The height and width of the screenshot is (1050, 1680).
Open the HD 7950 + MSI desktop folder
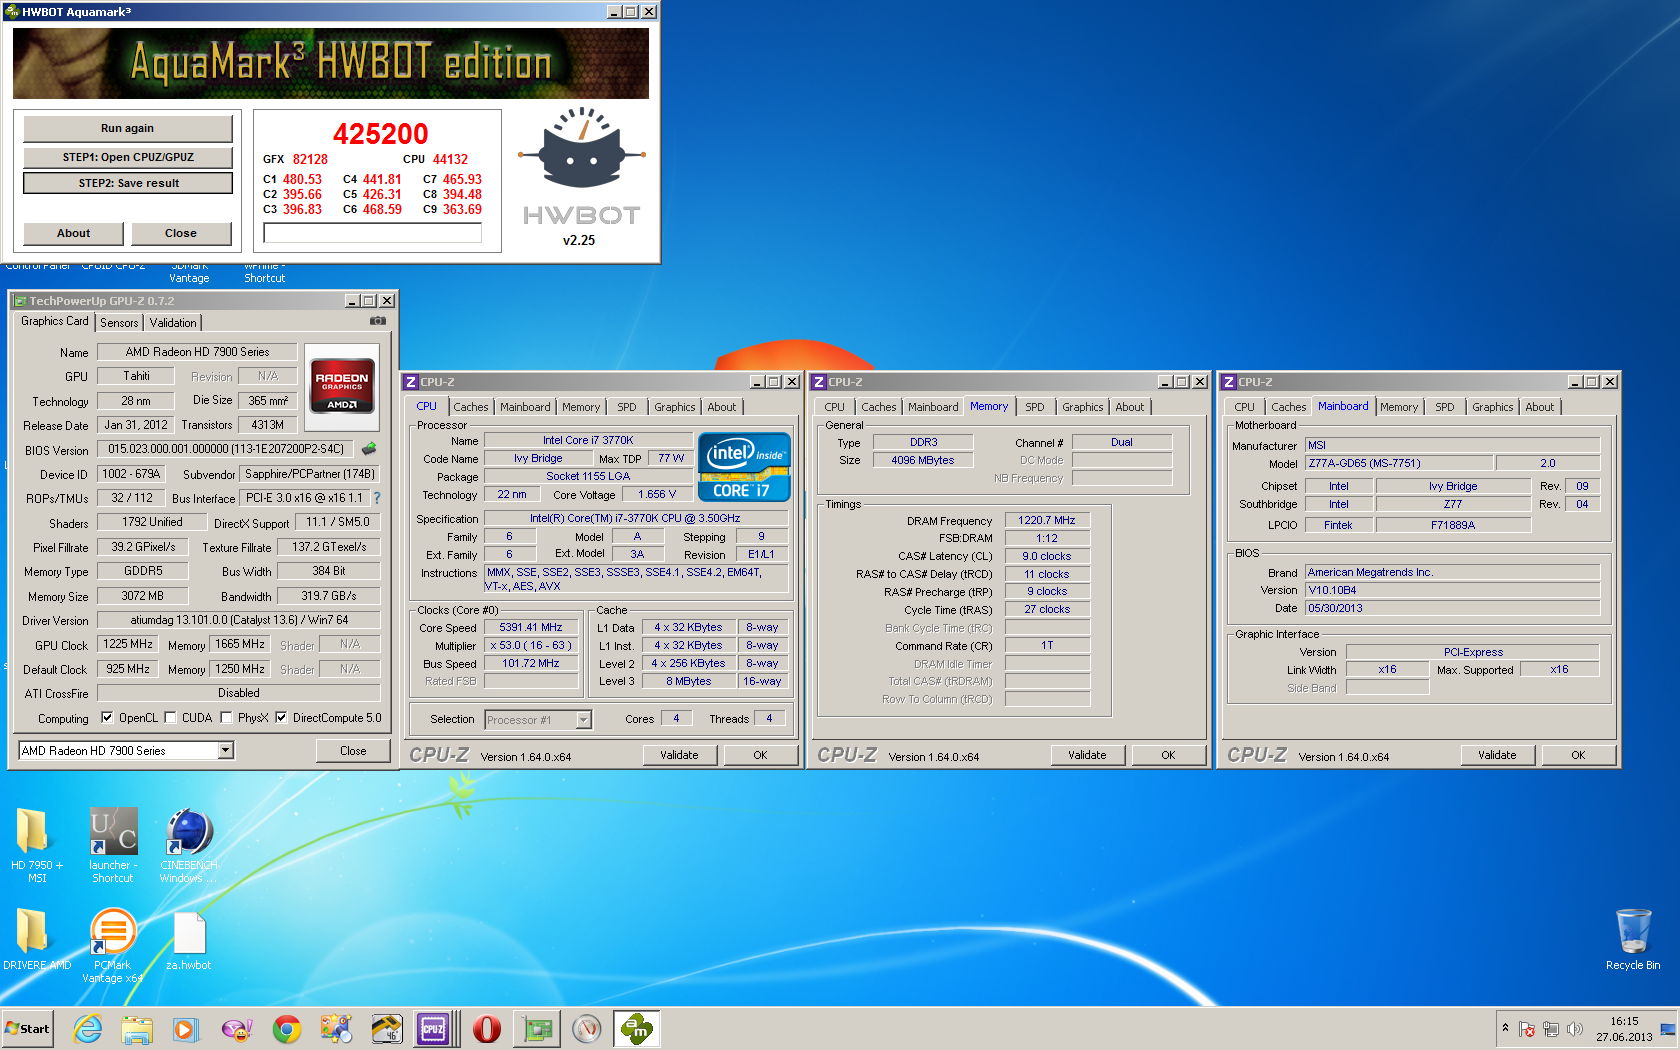tap(36, 846)
